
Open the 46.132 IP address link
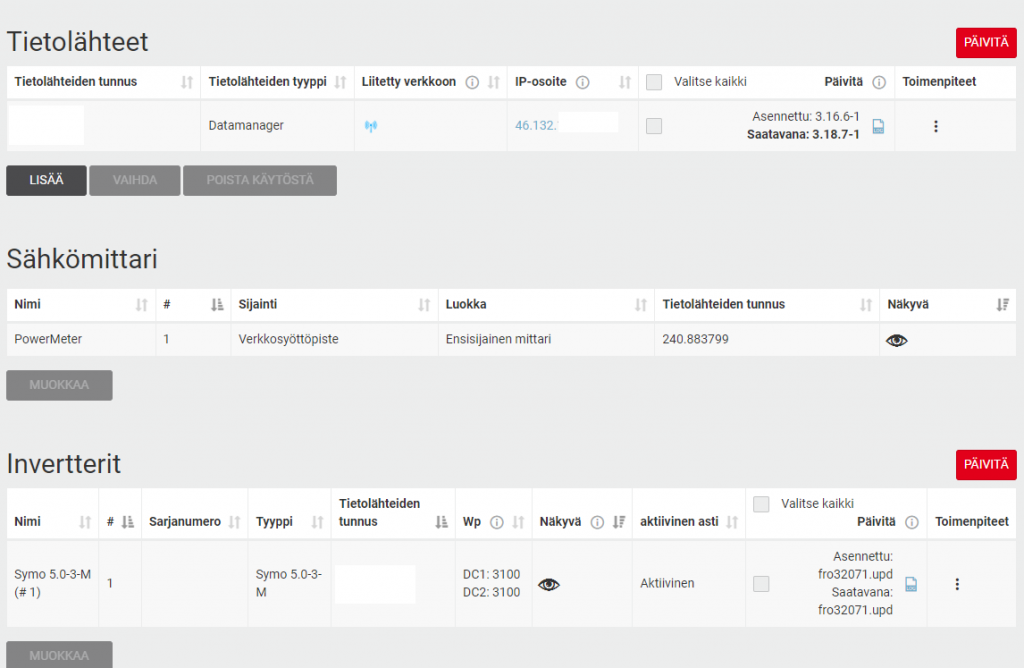click(535, 126)
